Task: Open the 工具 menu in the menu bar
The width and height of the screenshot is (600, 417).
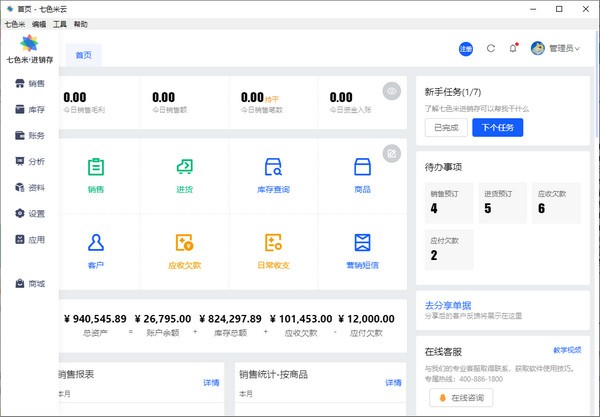Action: [60, 23]
